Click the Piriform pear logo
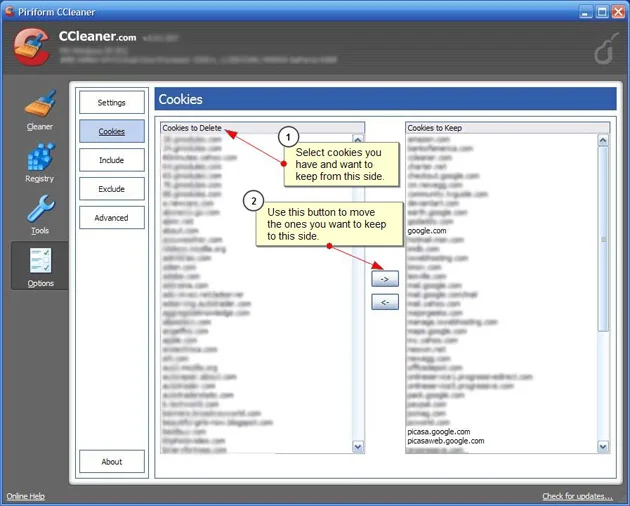The height and width of the screenshot is (506, 630). point(605,48)
